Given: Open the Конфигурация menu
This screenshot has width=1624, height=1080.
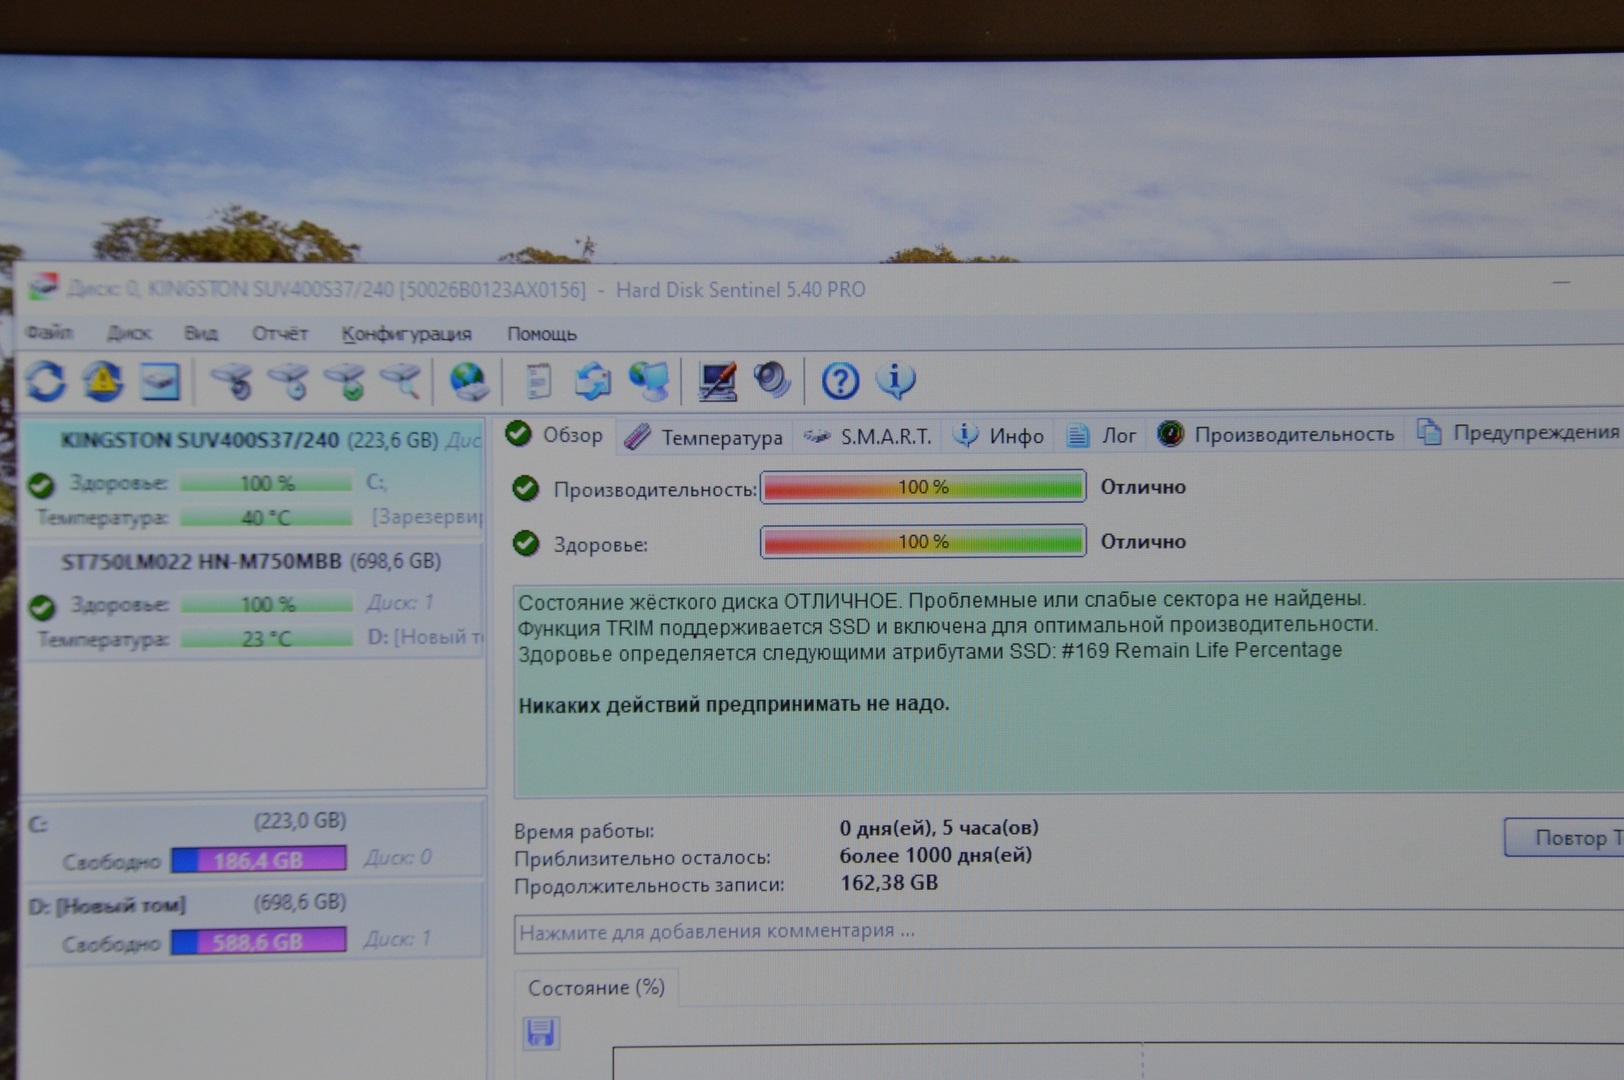Looking at the screenshot, I should click(406, 334).
